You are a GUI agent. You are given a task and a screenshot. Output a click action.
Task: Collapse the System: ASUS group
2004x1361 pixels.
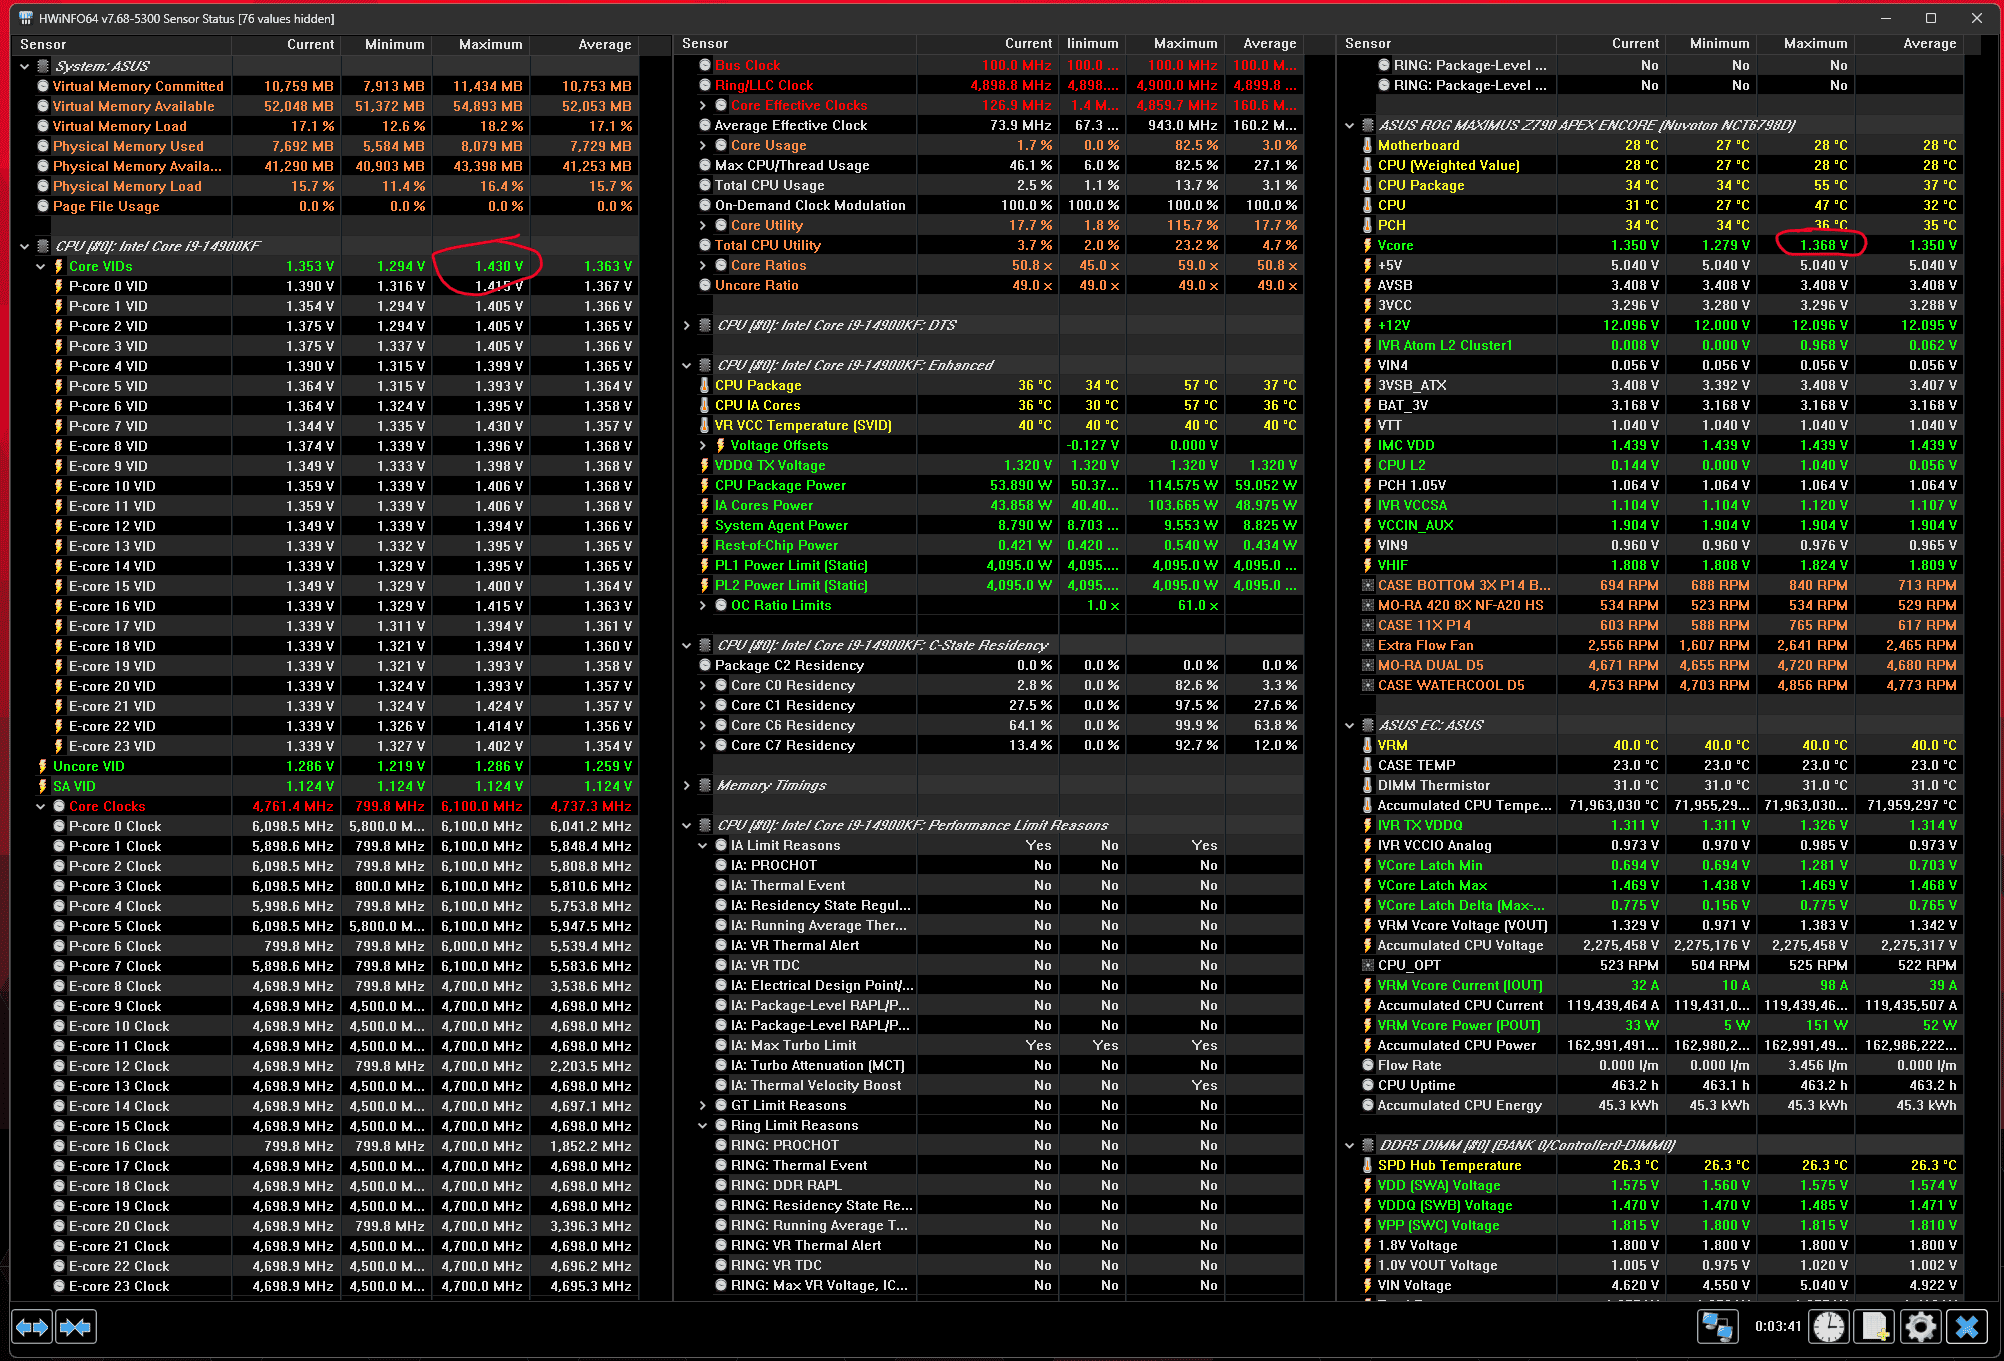click(x=24, y=66)
